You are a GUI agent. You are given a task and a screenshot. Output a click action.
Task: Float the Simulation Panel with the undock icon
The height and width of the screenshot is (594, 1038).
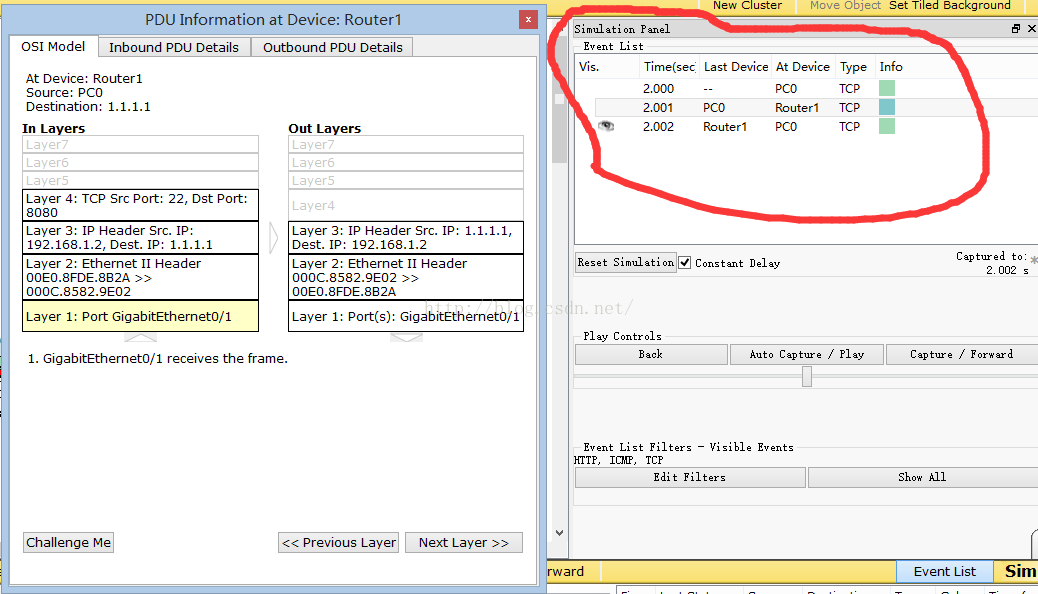1017,29
